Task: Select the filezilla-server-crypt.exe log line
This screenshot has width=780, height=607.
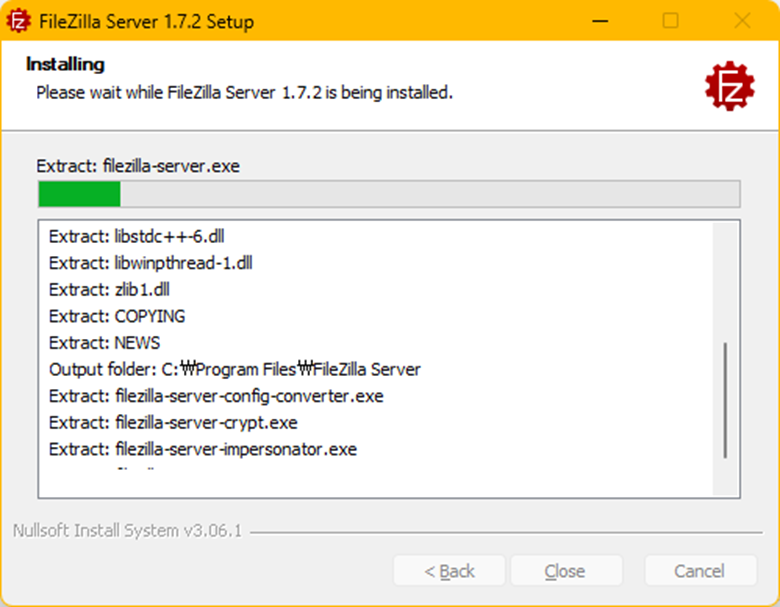Action: coord(173,422)
